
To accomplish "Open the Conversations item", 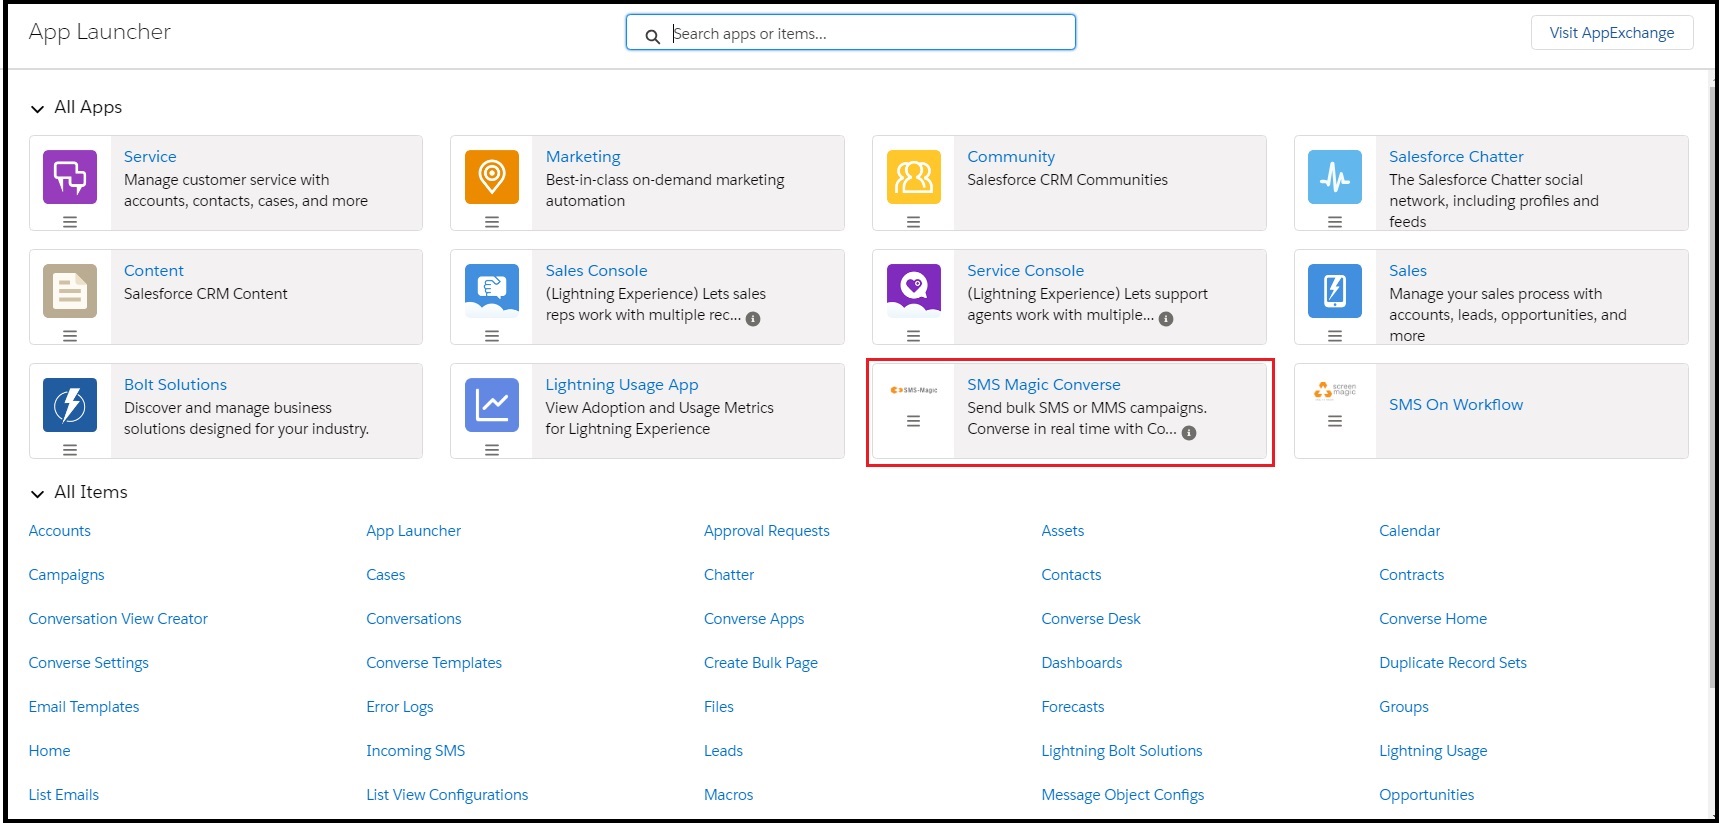I will [414, 619].
